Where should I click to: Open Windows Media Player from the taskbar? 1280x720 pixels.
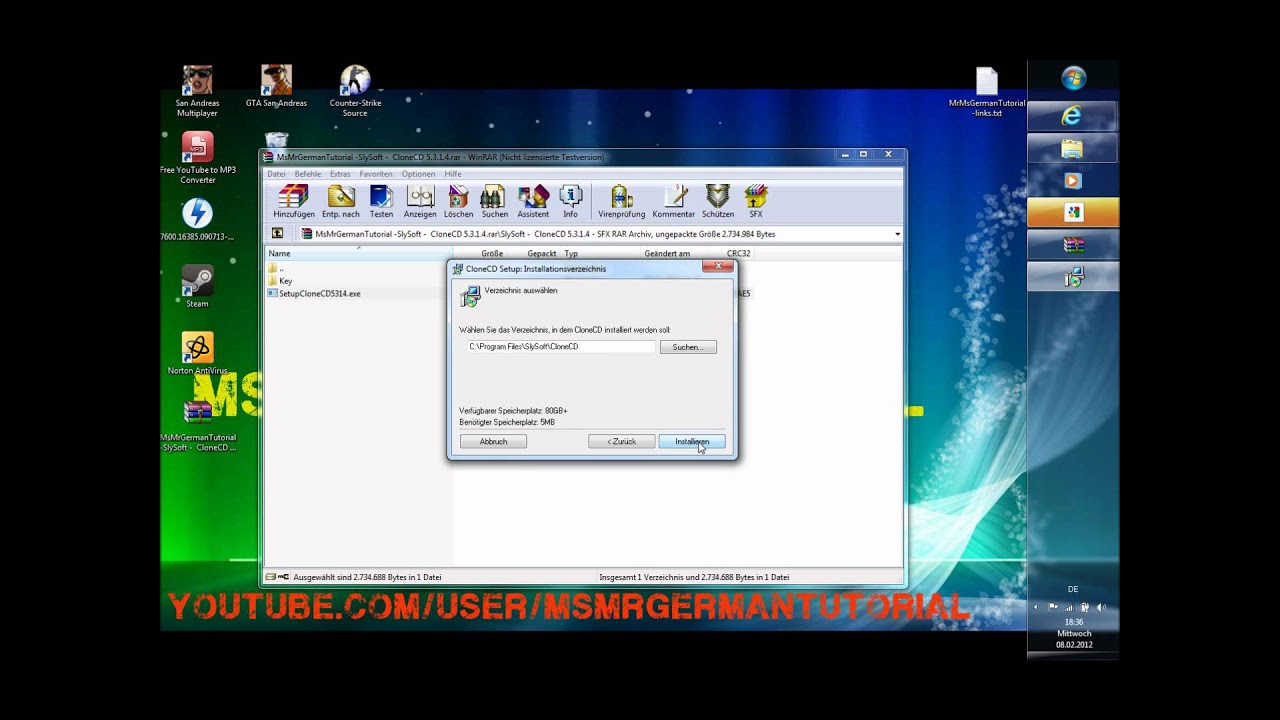click(x=1072, y=181)
